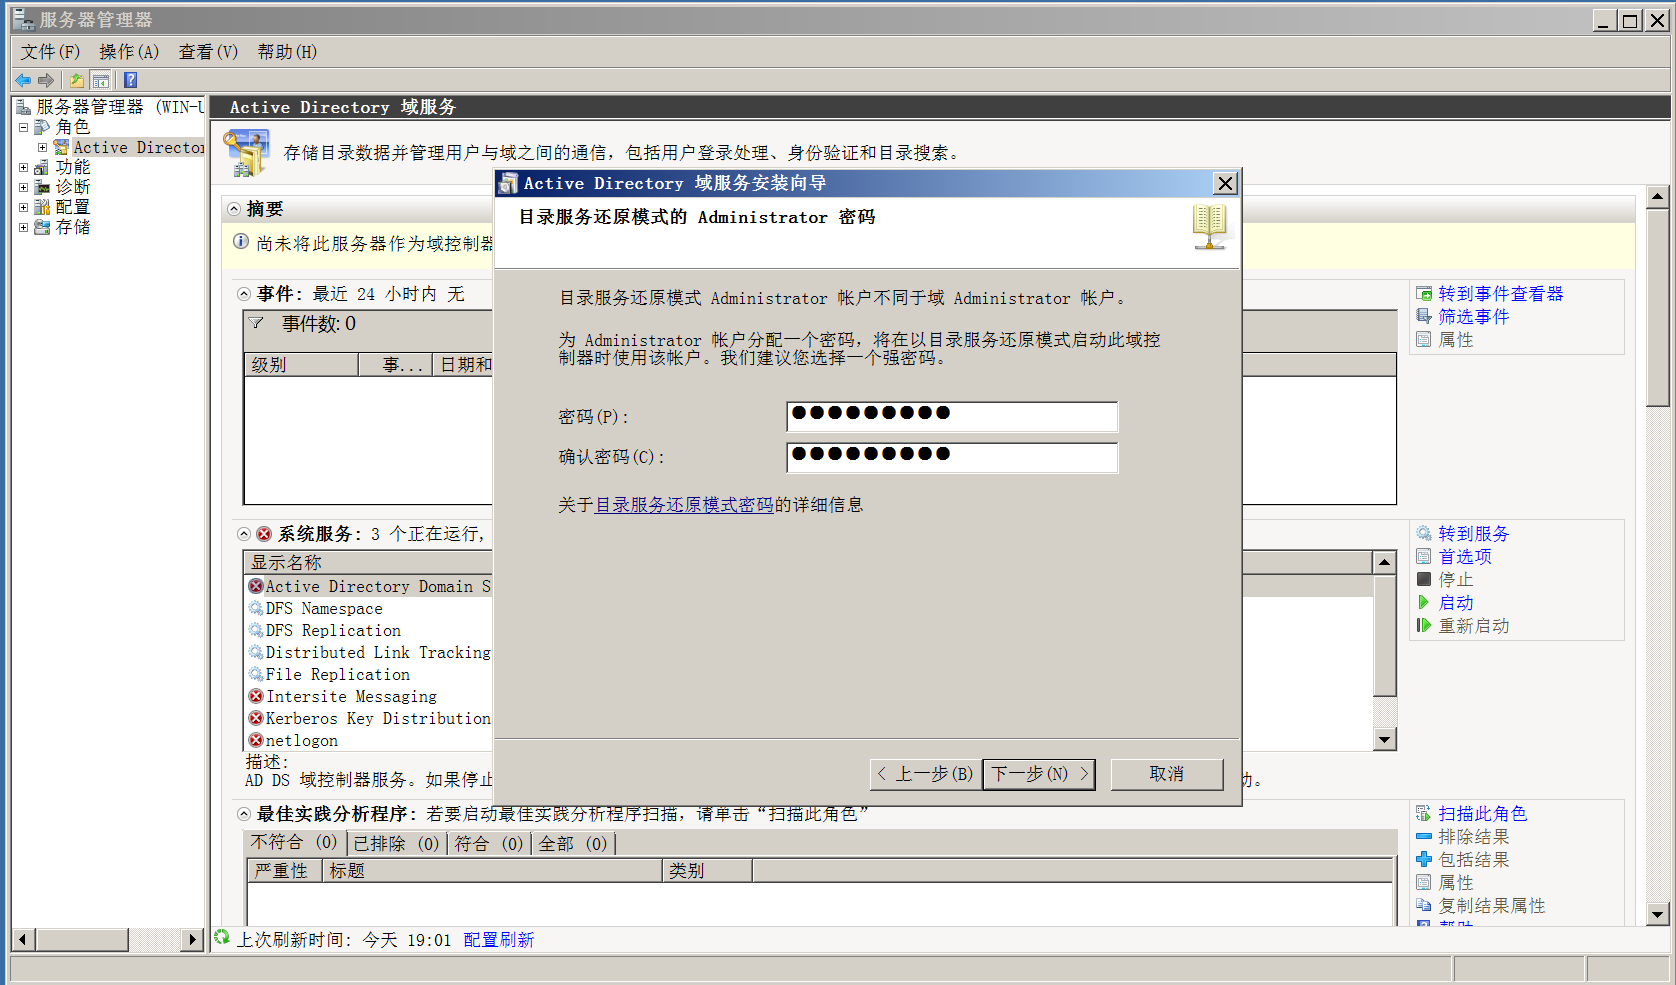Viewport: 1676px width, 985px height.
Task: Click the 转到服务 gear icon
Action: 1424,534
